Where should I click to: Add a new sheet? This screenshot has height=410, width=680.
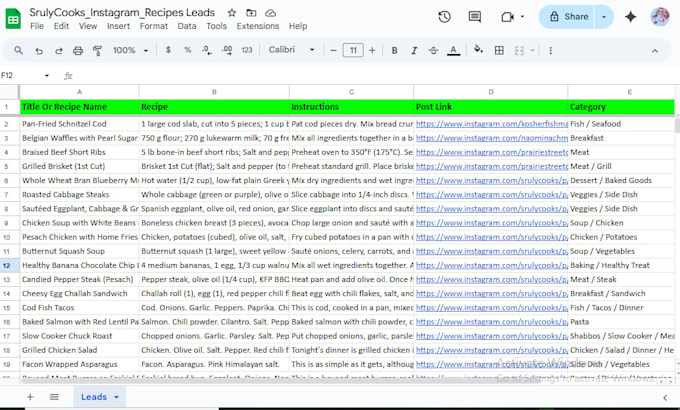coord(30,397)
